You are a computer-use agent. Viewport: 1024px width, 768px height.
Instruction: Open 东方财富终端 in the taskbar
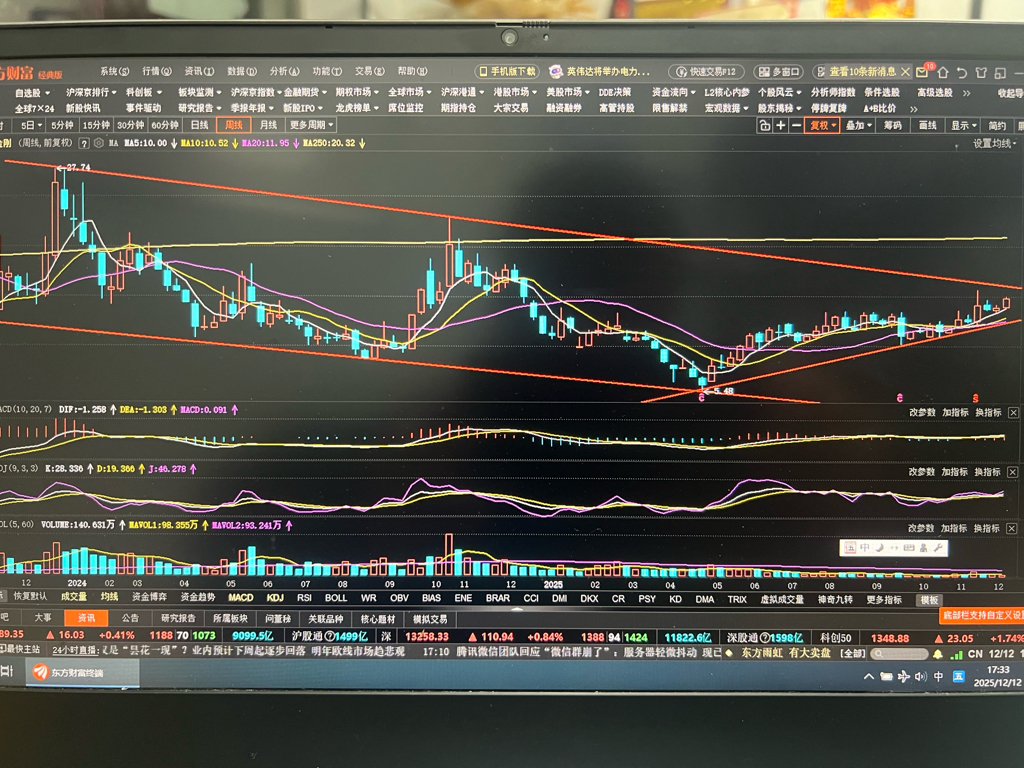pyautogui.click(x=82, y=672)
